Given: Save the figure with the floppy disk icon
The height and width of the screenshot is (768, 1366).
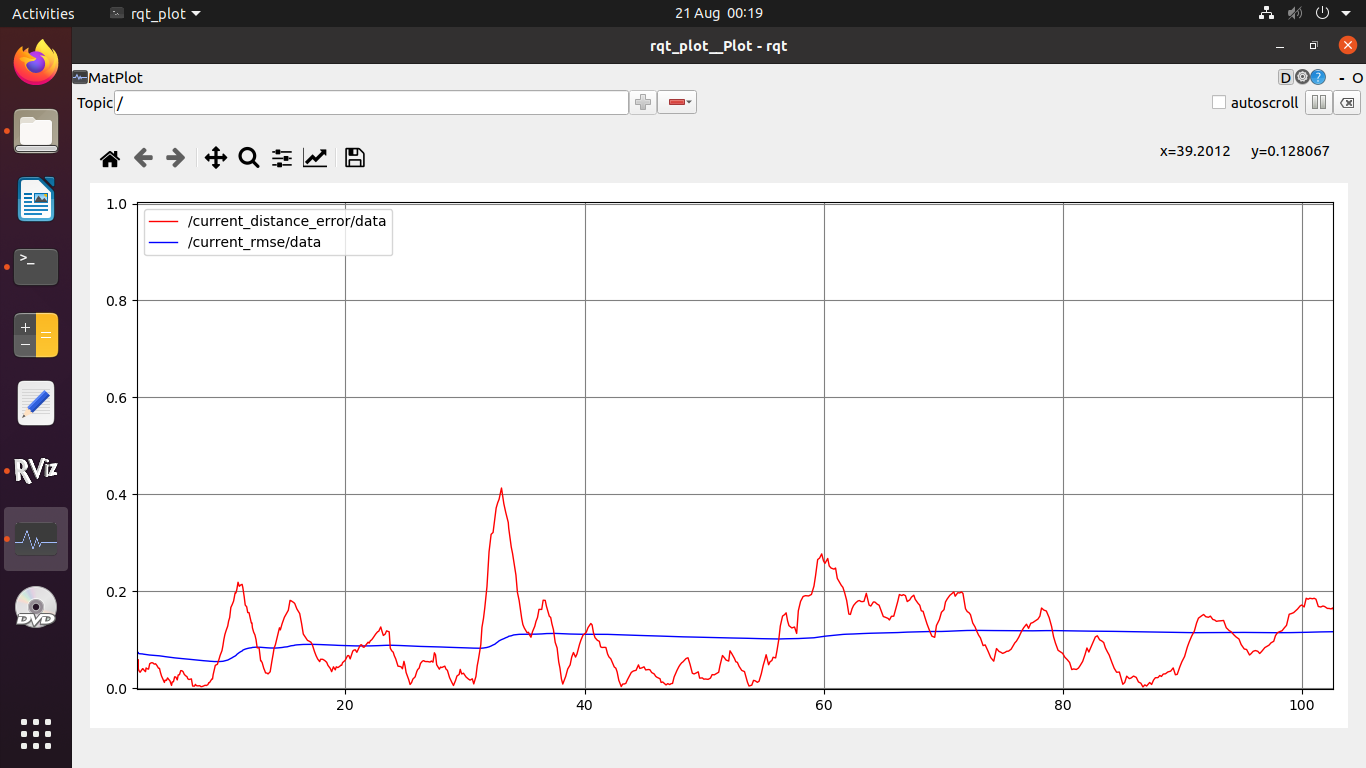Looking at the screenshot, I should [354, 158].
